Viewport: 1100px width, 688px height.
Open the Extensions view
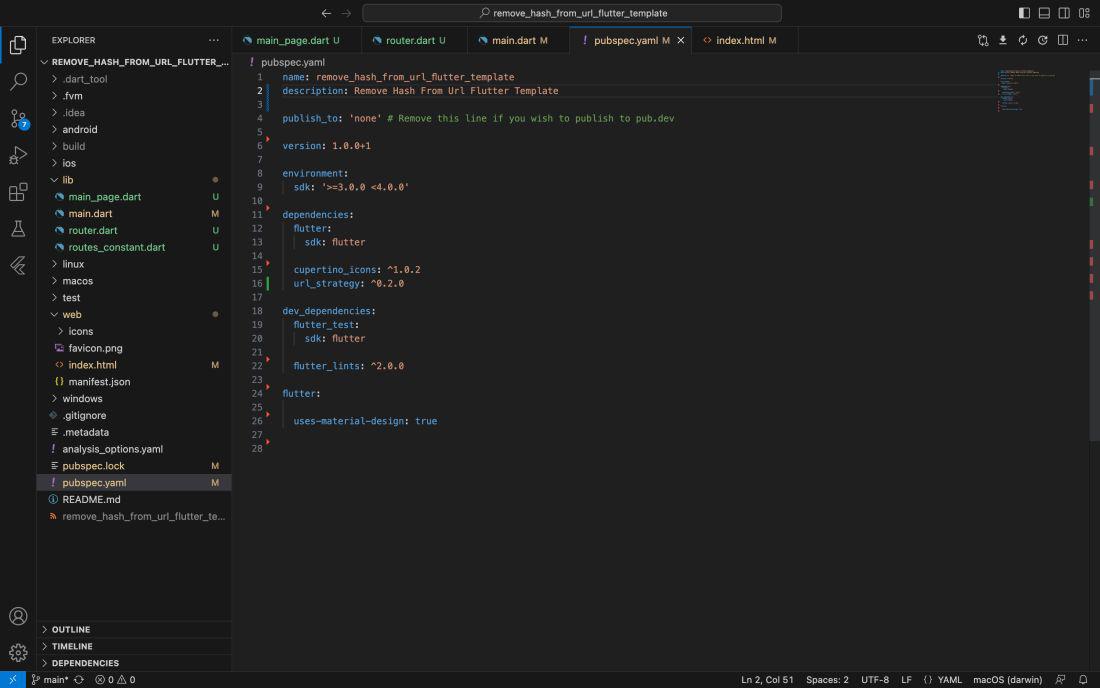(x=18, y=192)
